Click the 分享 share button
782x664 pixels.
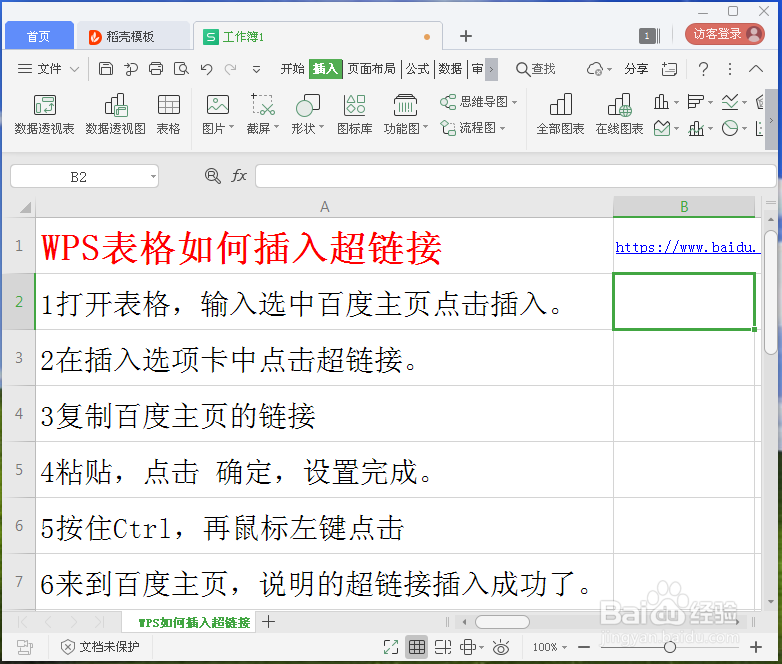coord(636,69)
